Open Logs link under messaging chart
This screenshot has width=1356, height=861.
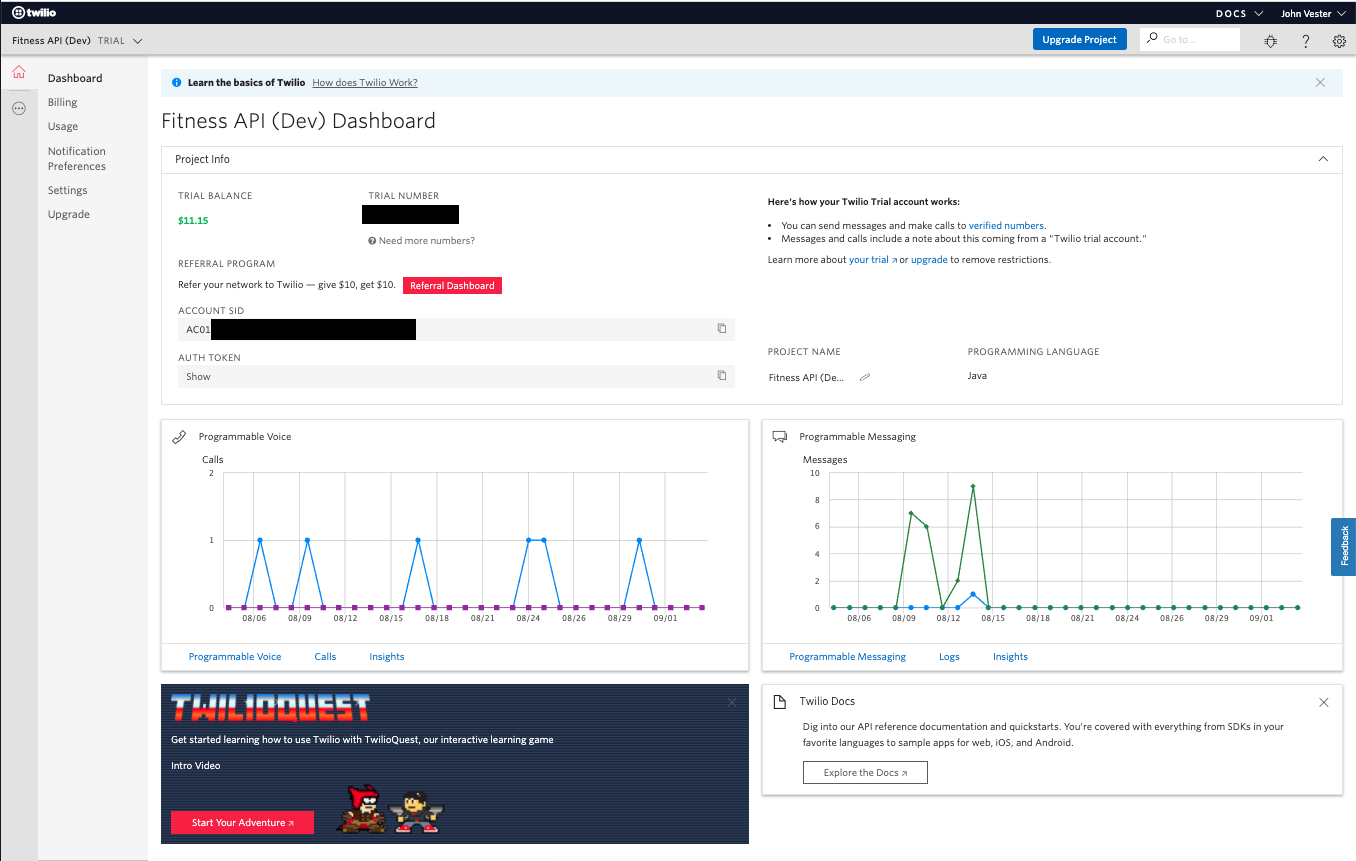click(x=949, y=657)
